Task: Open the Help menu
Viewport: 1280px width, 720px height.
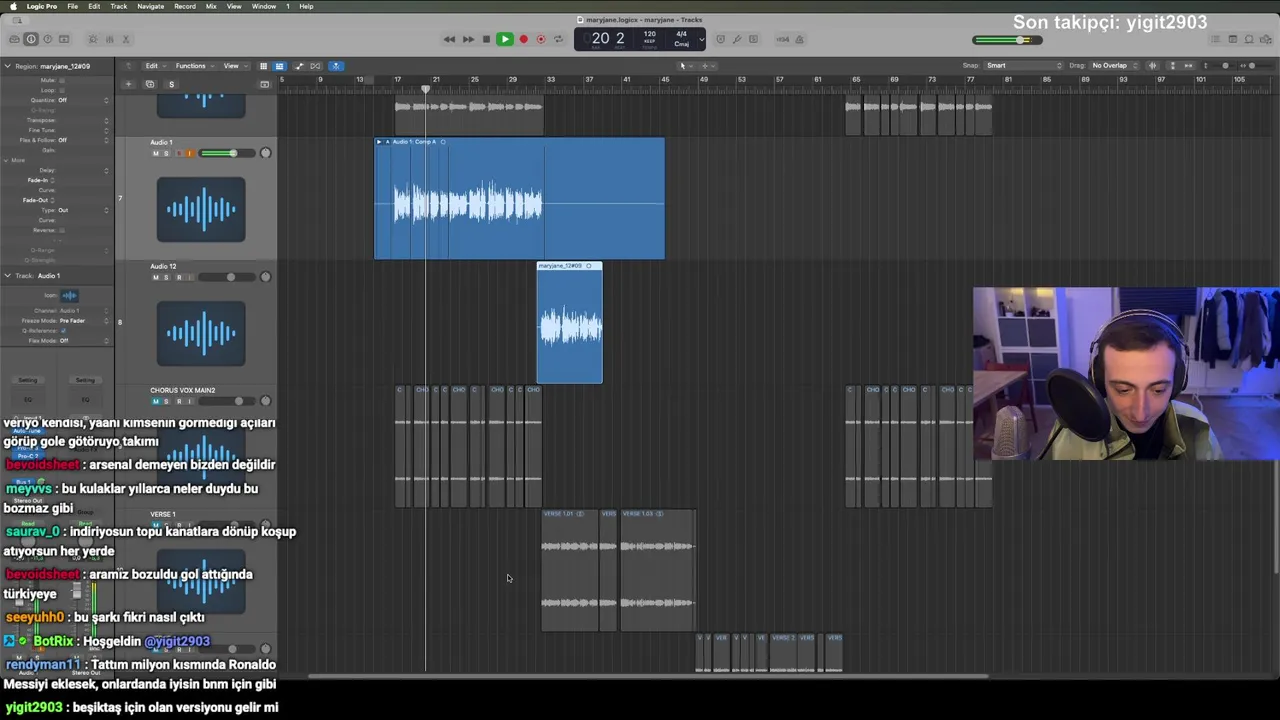Action: coord(306,6)
